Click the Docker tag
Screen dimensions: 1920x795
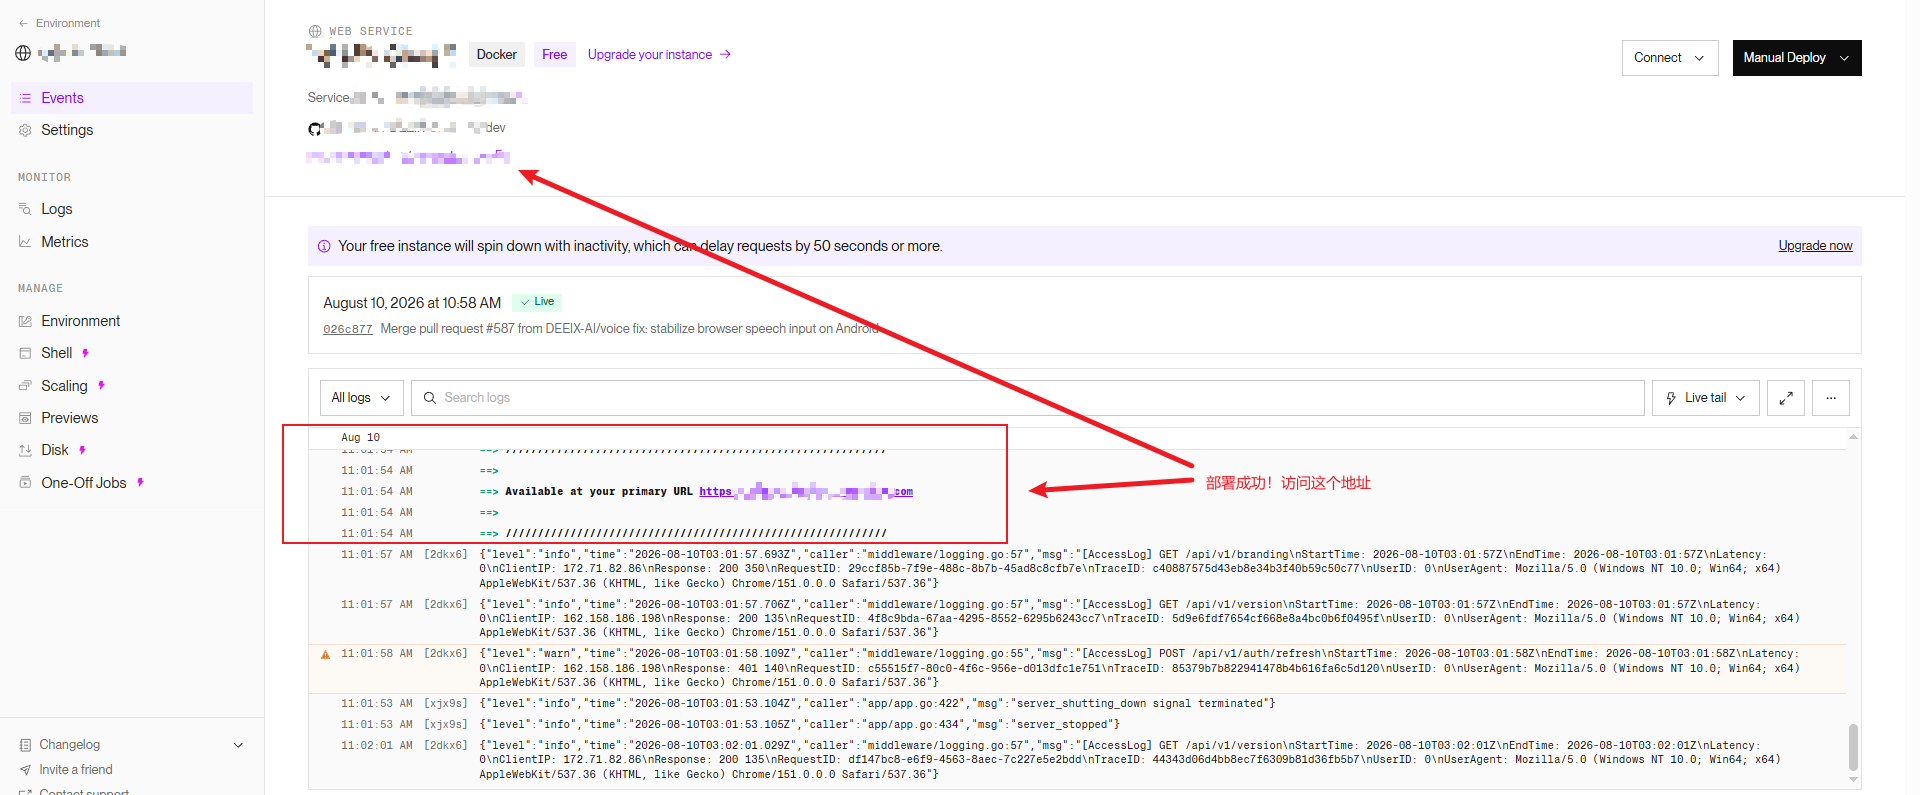tap(497, 55)
